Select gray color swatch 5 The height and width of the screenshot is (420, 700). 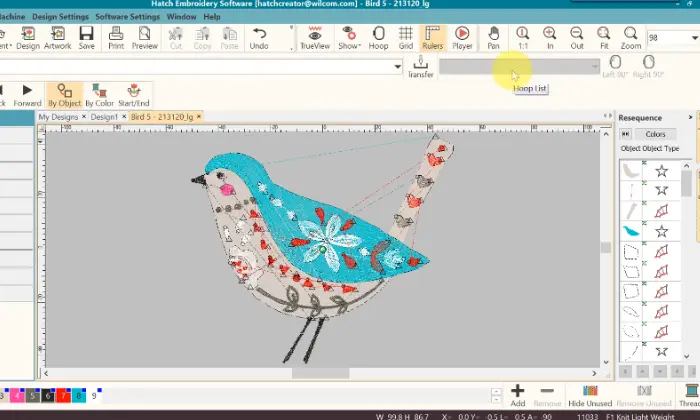click(x=33, y=395)
